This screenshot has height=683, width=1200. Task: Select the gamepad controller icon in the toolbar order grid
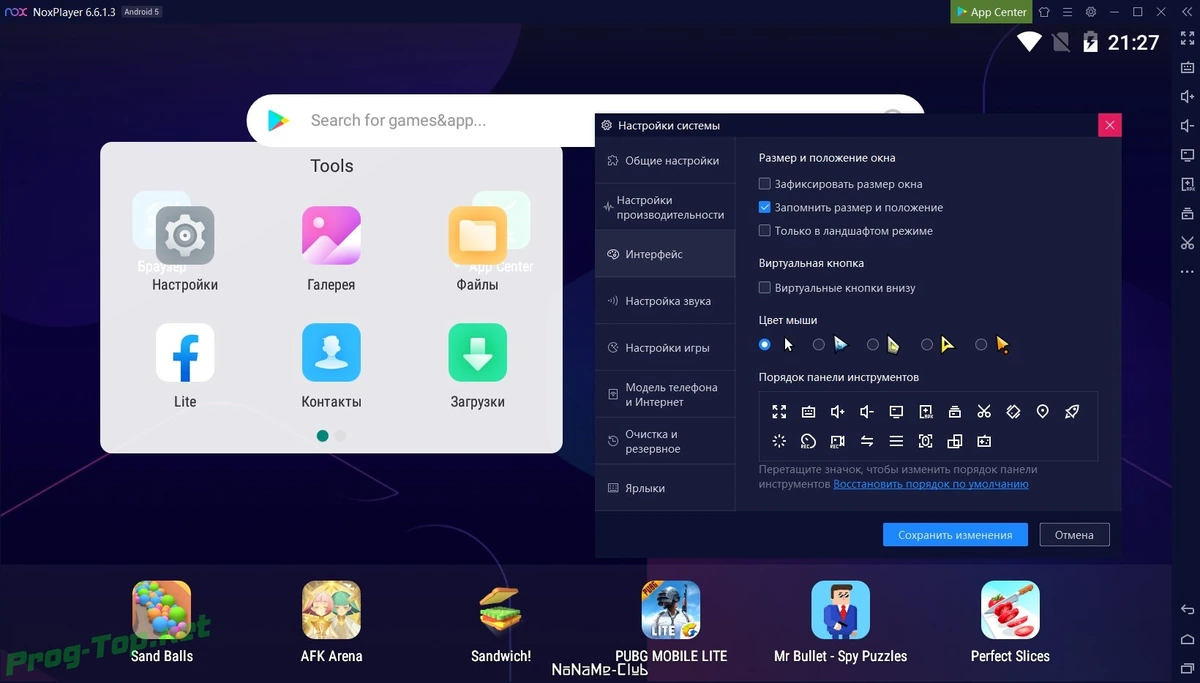click(x=984, y=441)
